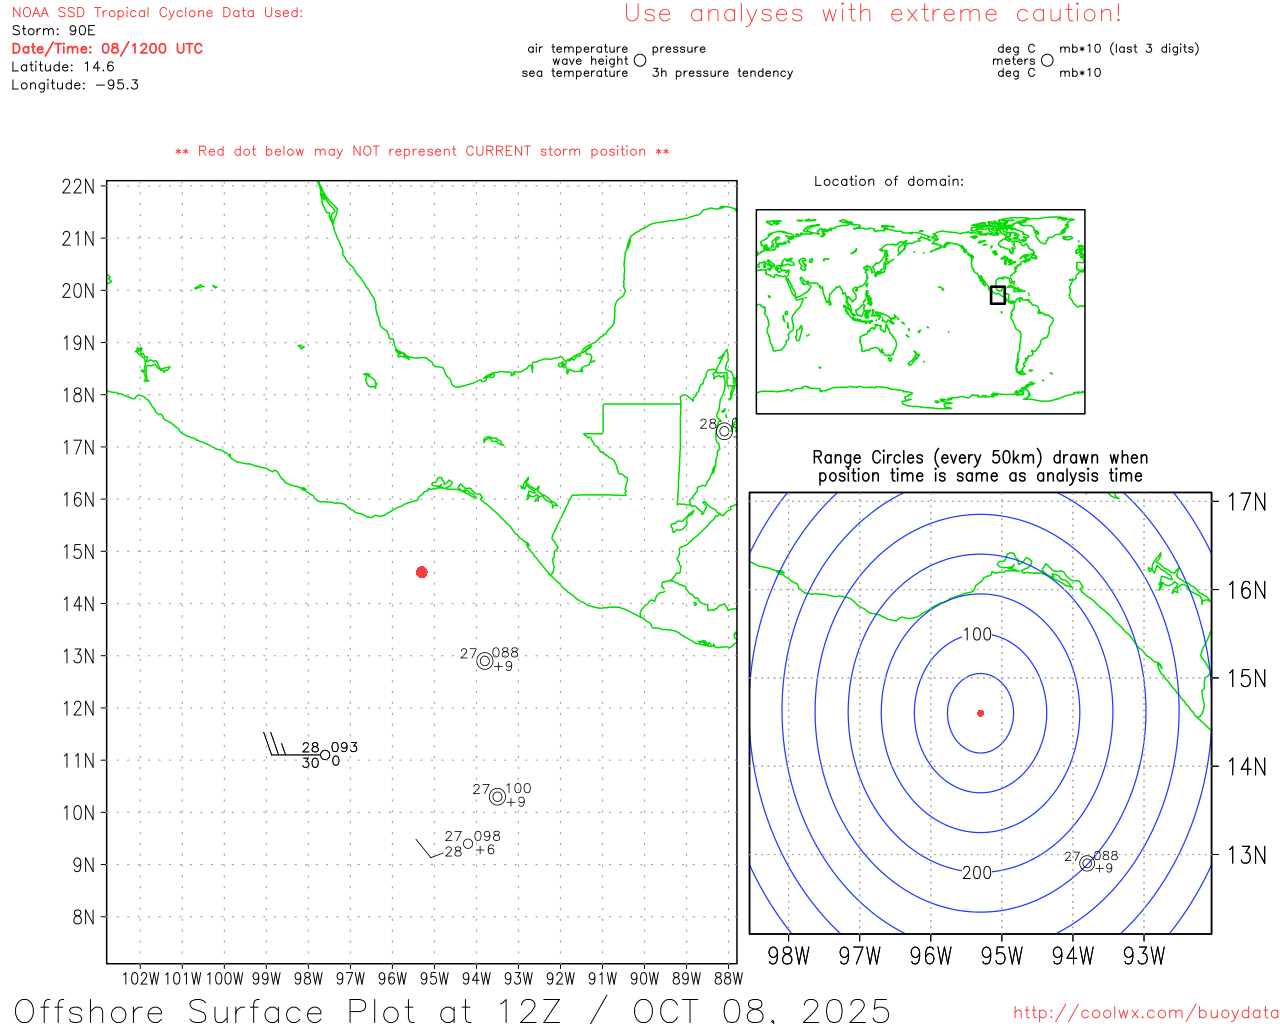Click the 22N latitude axis label

[79, 187]
